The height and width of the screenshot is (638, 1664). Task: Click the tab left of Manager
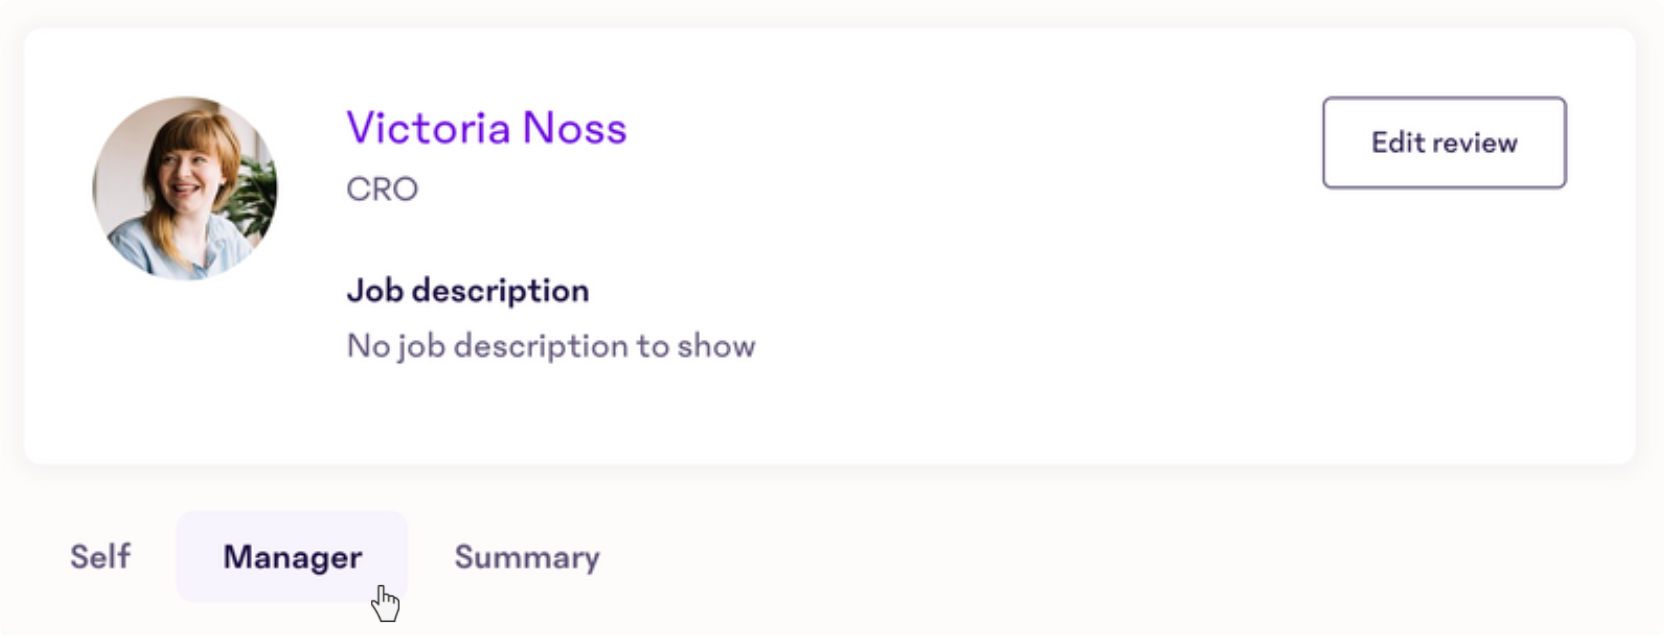point(100,556)
